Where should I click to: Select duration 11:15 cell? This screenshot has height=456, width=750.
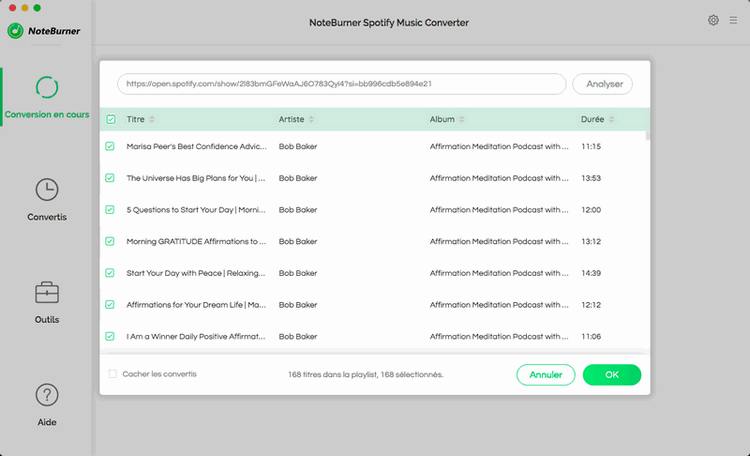(x=591, y=146)
